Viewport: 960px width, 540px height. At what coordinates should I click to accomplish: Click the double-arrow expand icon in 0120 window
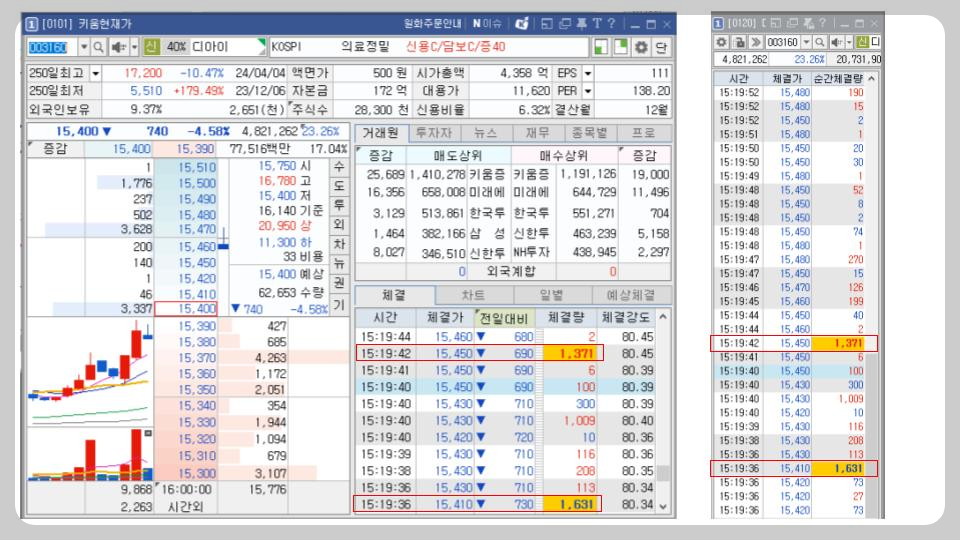pyautogui.click(x=756, y=42)
